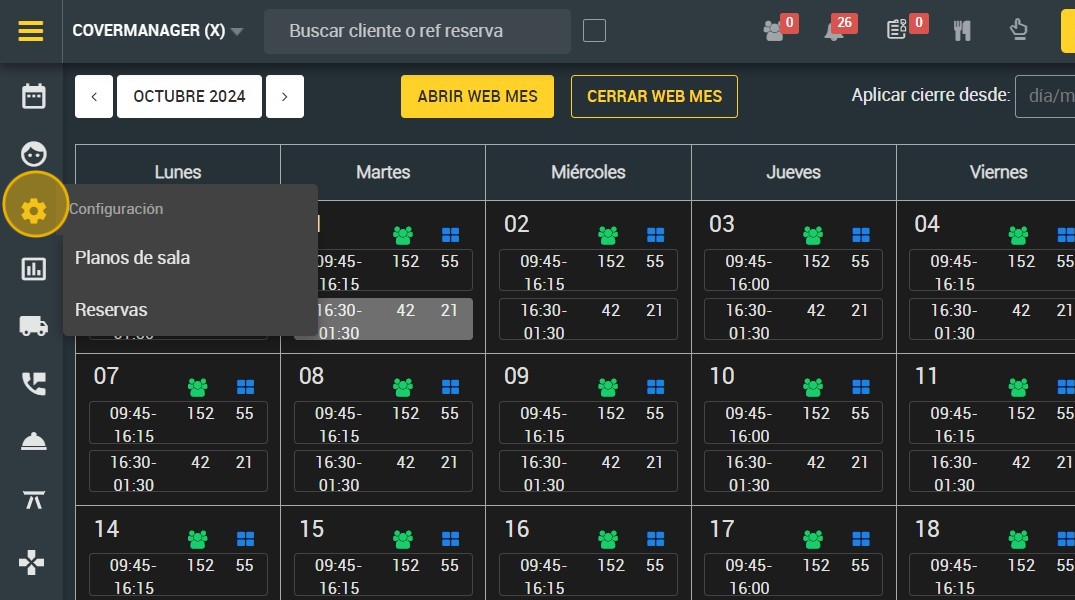Click the Jueves column header
Image resolution: width=1075 pixels, height=600 pixels.
[x=793, y=172]
